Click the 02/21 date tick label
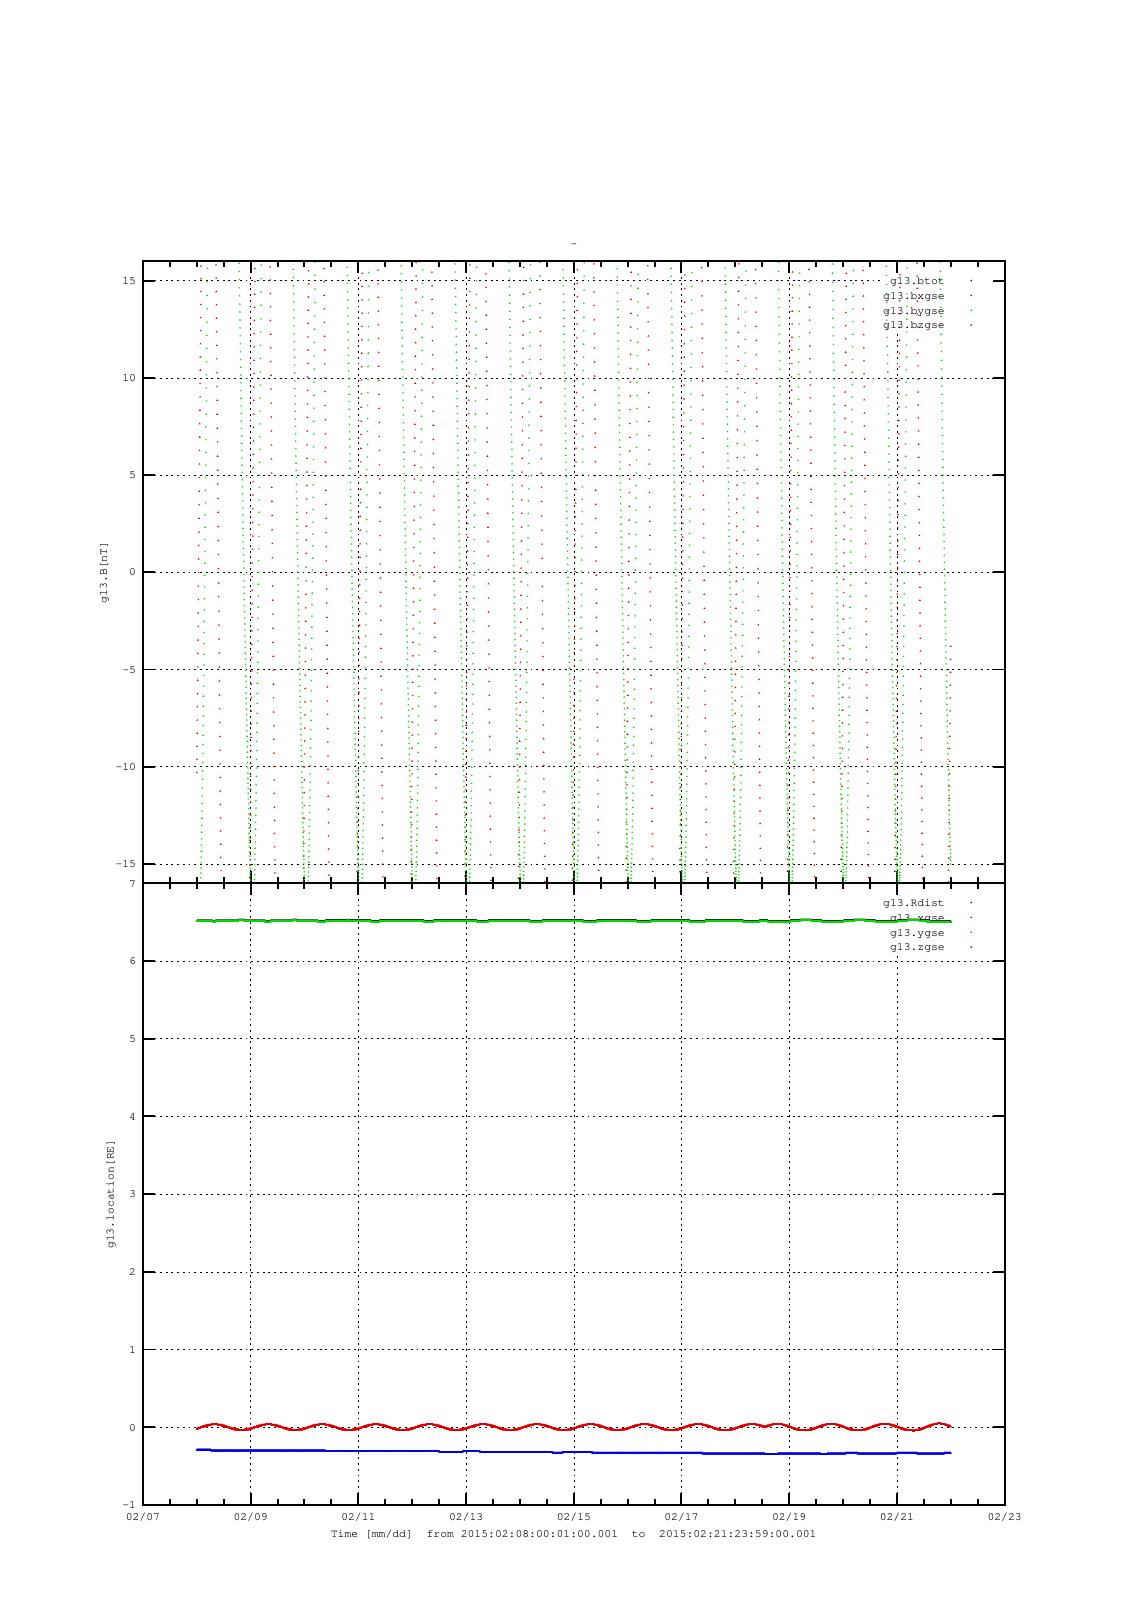 [x=897, y=1517]
